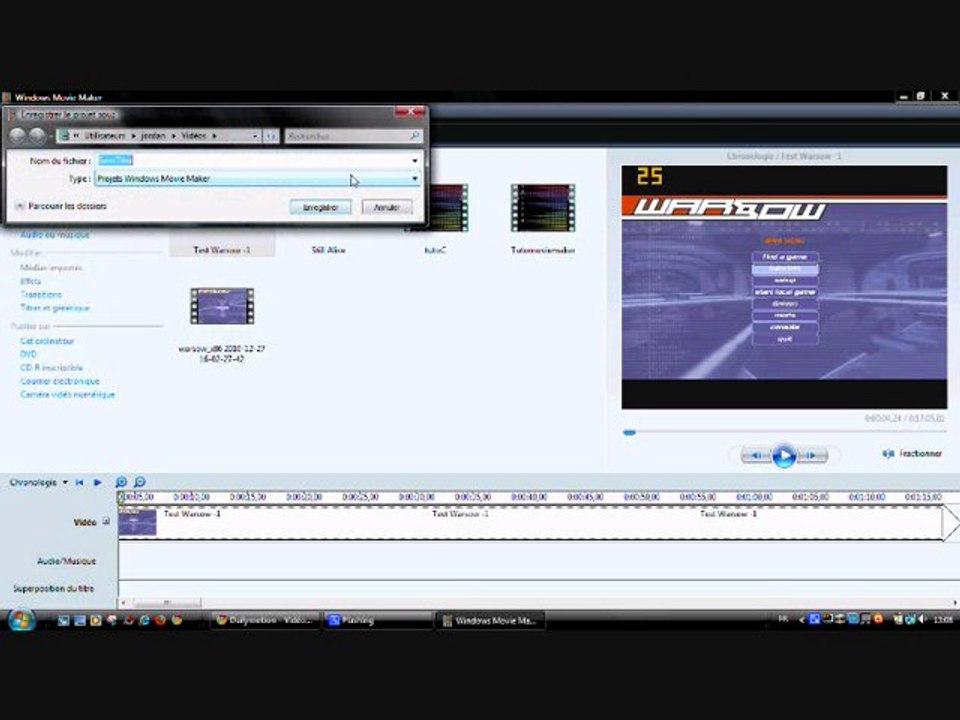Select the Test Warsow -1 clip in the collection
This screenshot has height=720, width=960.
point(222,250)
